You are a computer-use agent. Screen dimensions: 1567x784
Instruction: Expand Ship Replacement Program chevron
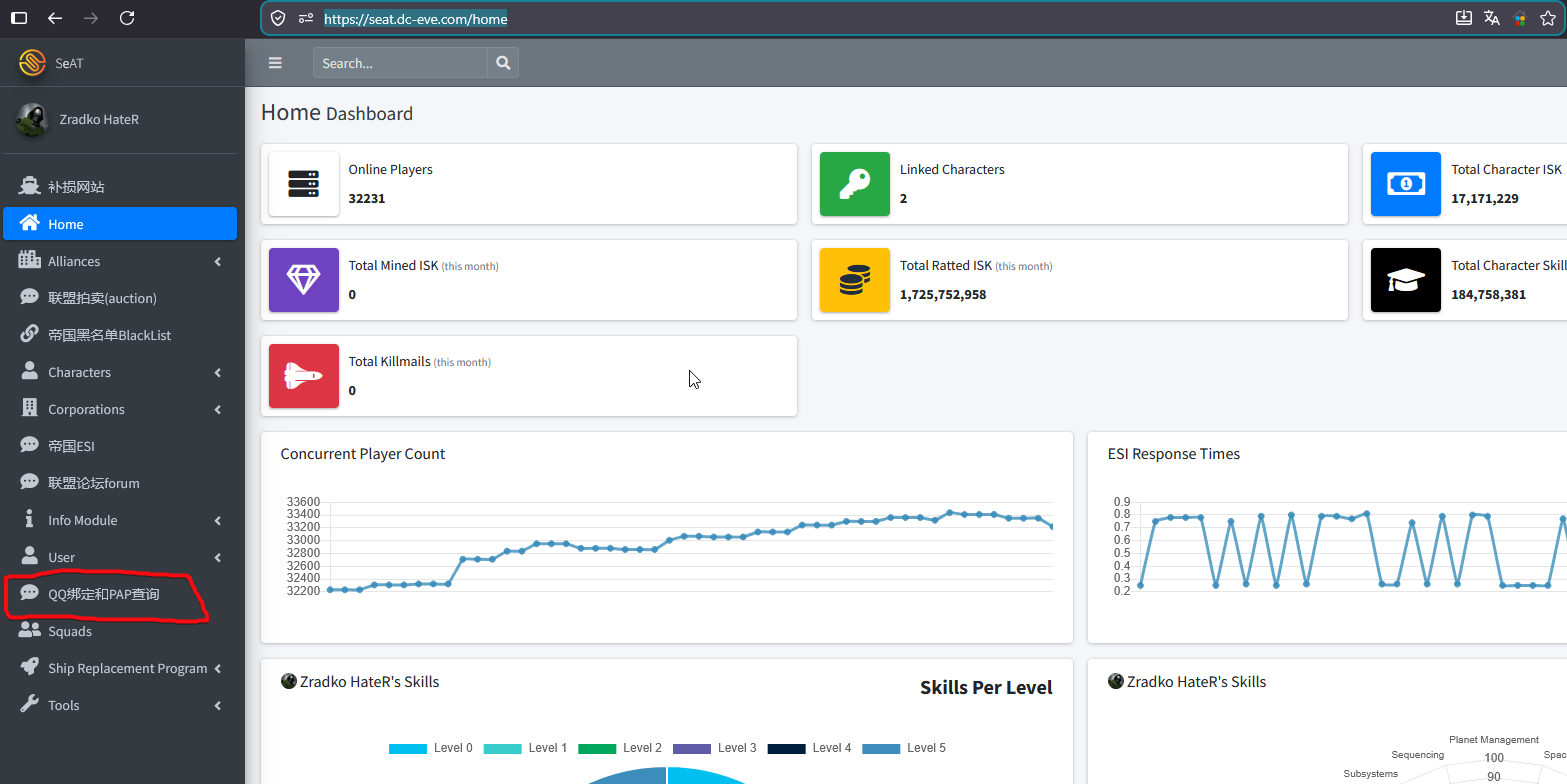pos(218,668)
